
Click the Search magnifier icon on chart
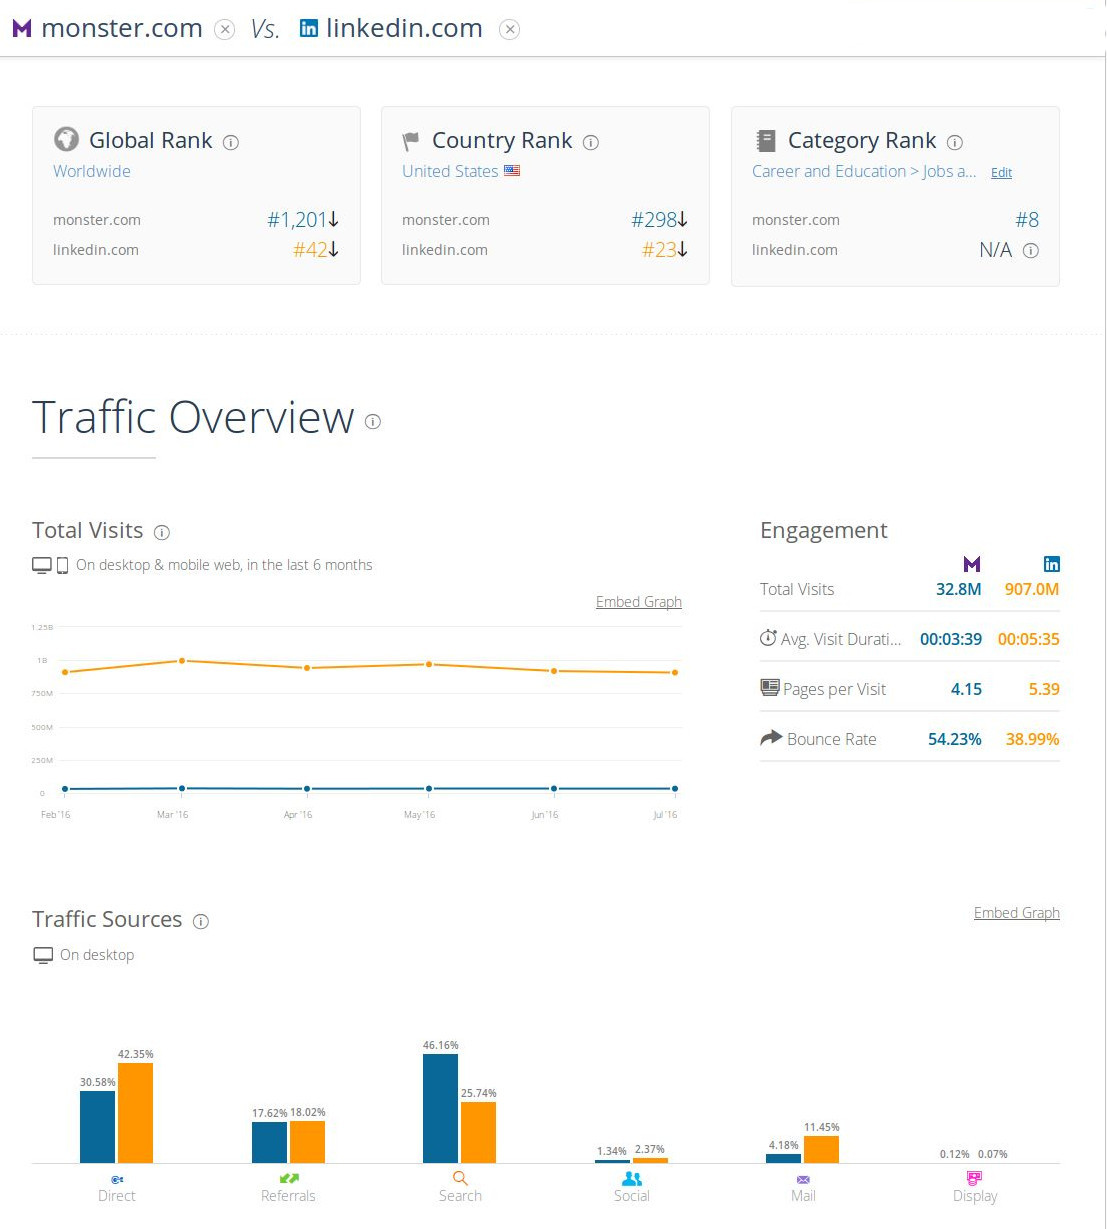[460, 1178]
